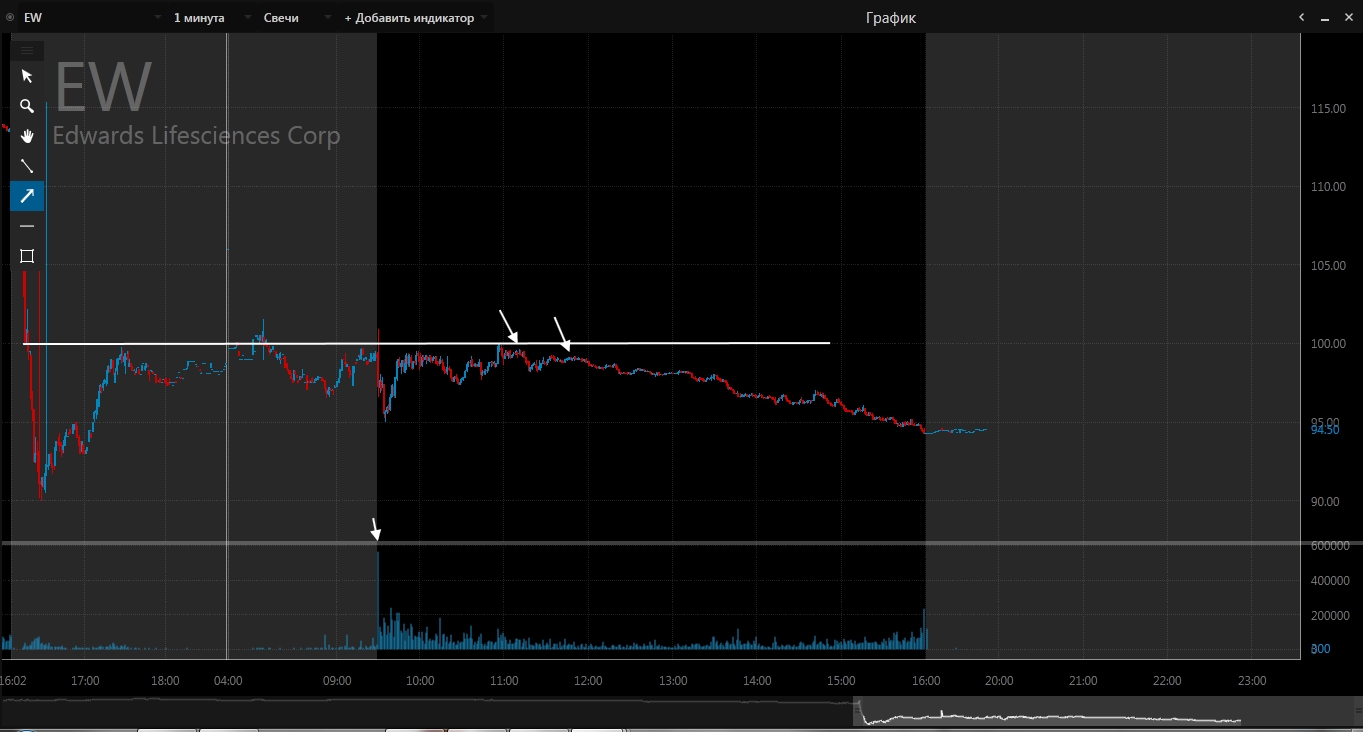1363x732 pixels.
Task: Click the 94.50 current price label
Action: pyautogui.click(x=1324, y=429)
